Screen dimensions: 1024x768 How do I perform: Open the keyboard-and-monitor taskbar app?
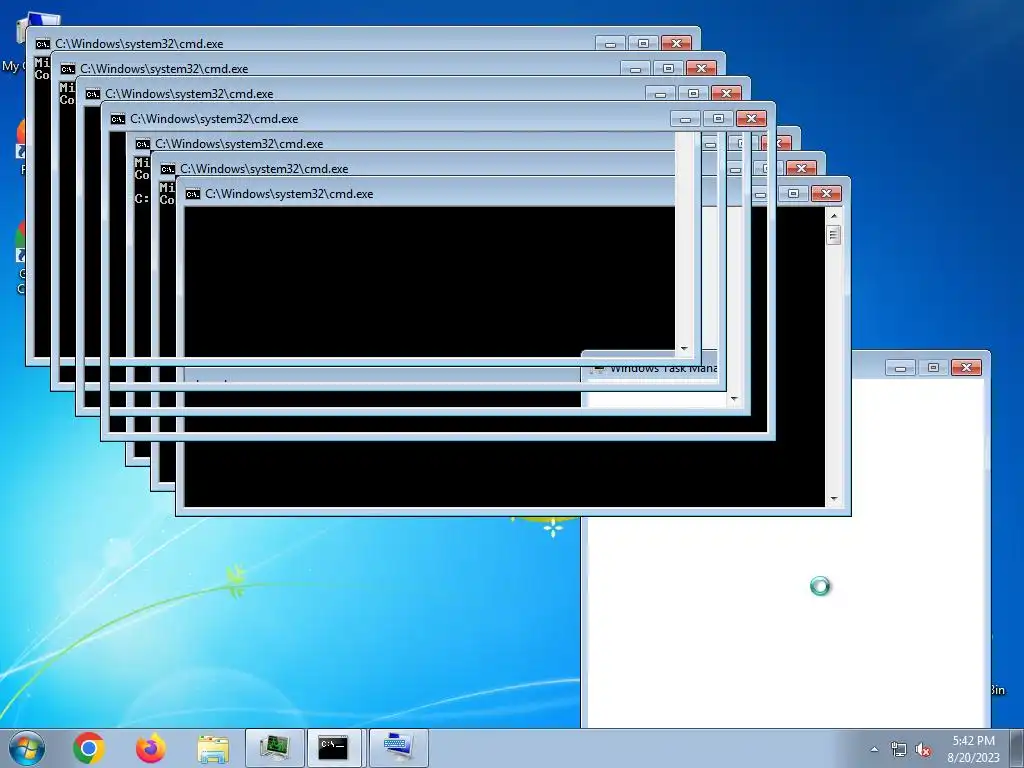(398, 748)
